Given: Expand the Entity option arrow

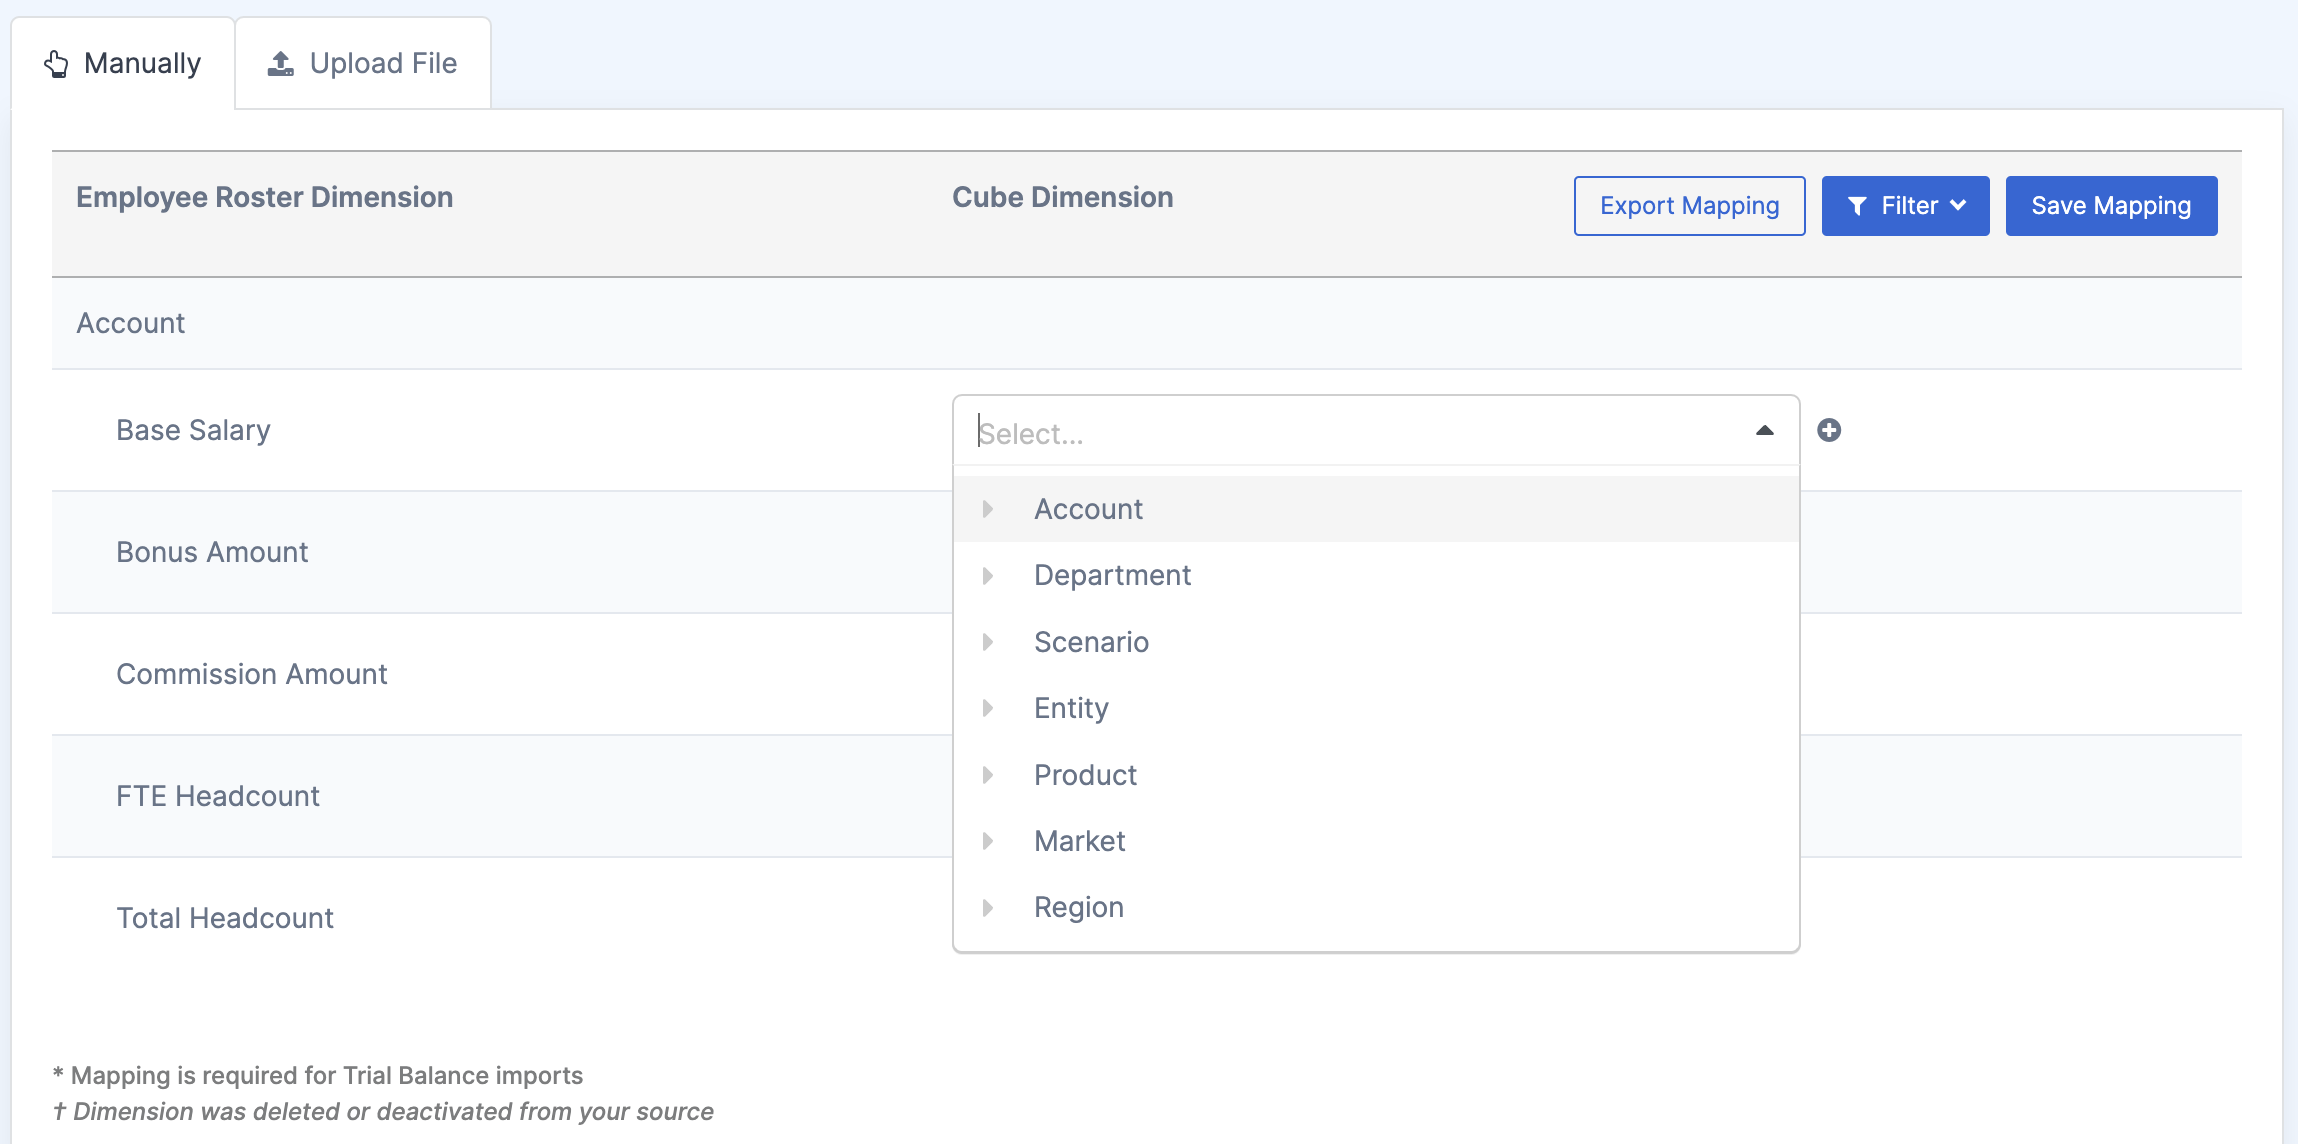Looking at the screenshot, I should click(x=988, y=708).
